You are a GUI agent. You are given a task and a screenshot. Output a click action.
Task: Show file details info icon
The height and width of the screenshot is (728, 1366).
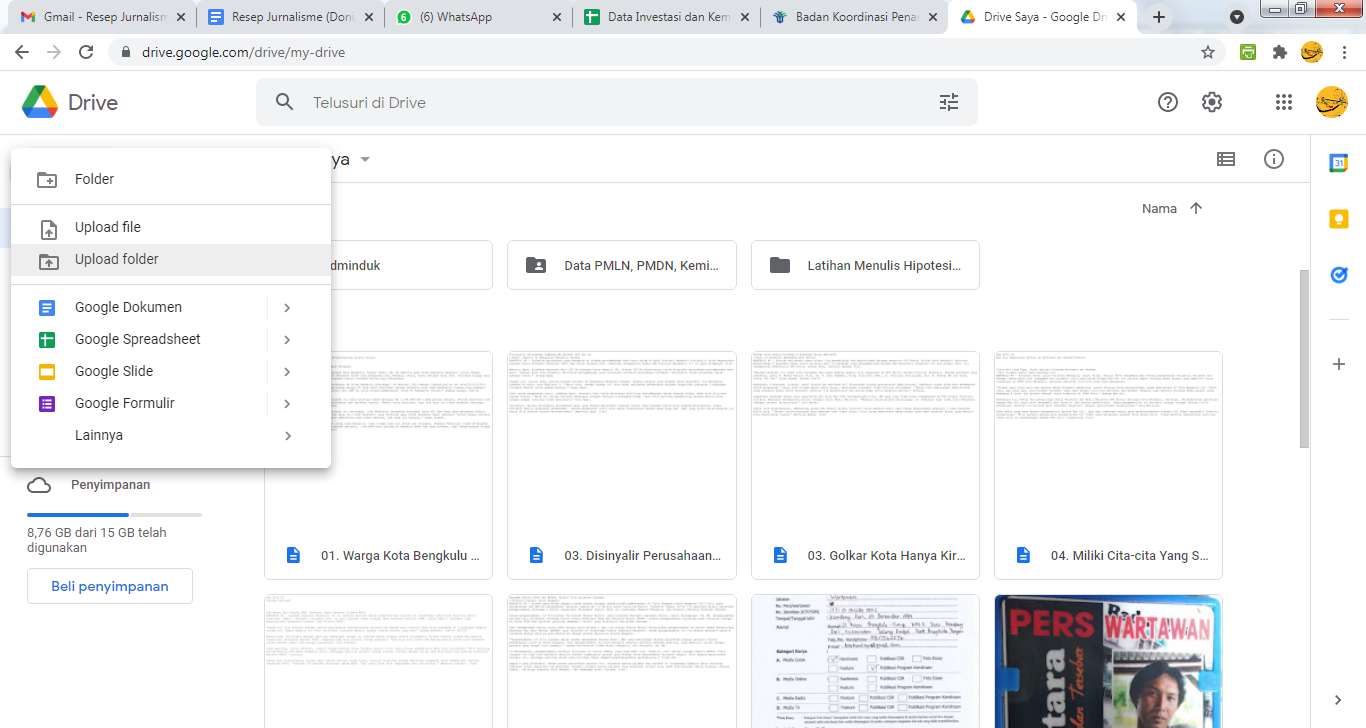(1273, 159)
